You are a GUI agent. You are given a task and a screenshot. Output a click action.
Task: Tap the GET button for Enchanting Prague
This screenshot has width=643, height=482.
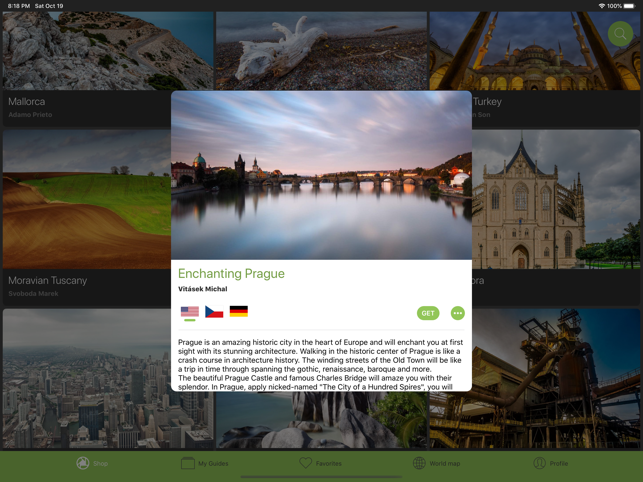pos(428,313)
